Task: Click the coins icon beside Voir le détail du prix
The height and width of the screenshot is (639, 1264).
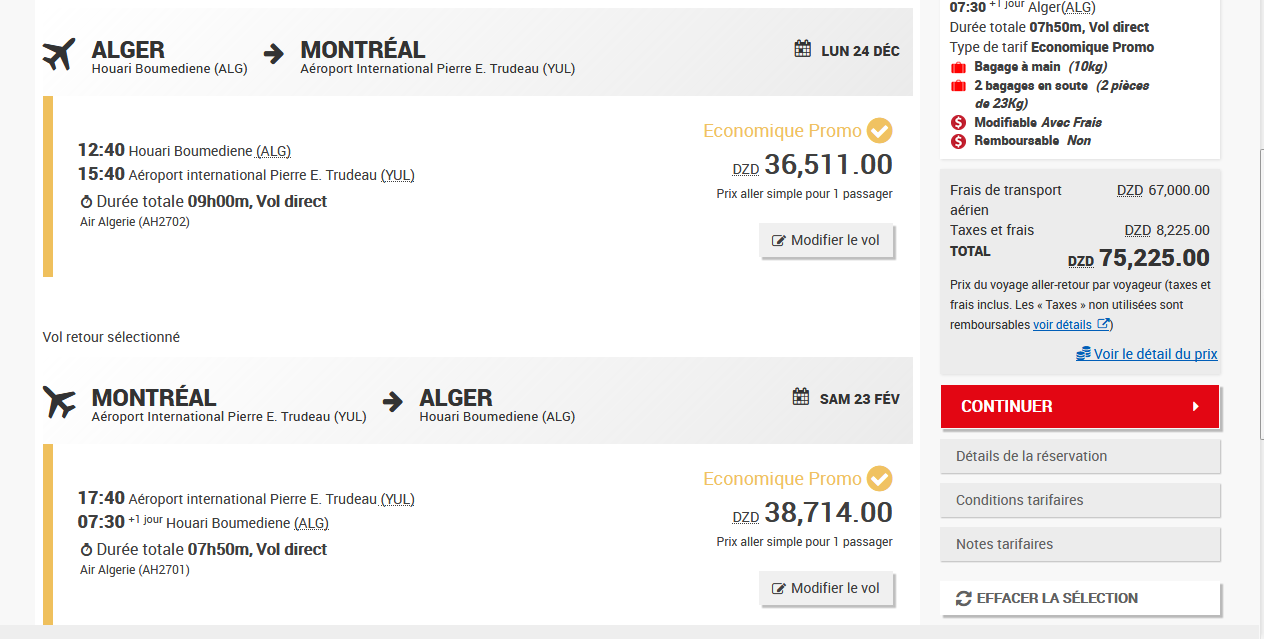Action: pos(1084,354)
